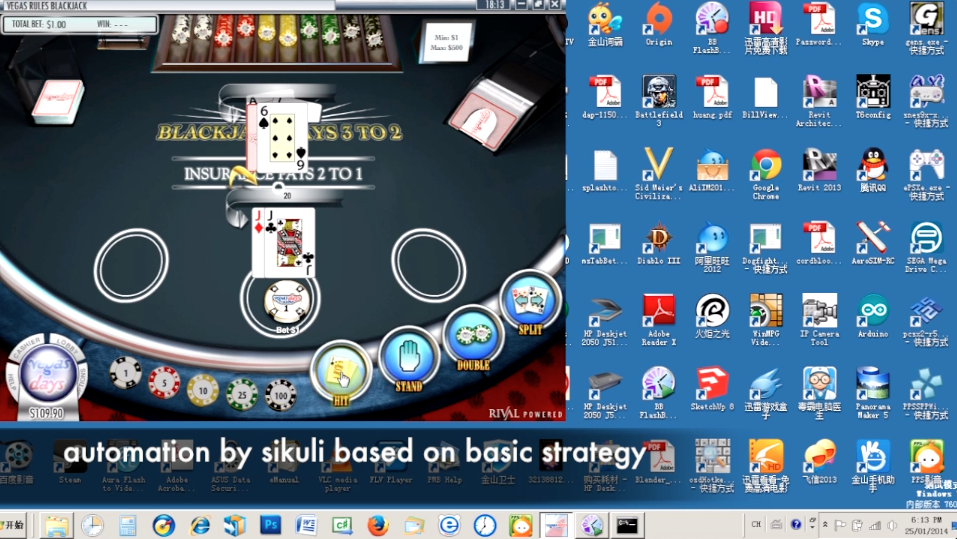Screen dimensions: 957x539
Task: Open Help tab on the Vegas Days dial
Action: tap(11, 382)
